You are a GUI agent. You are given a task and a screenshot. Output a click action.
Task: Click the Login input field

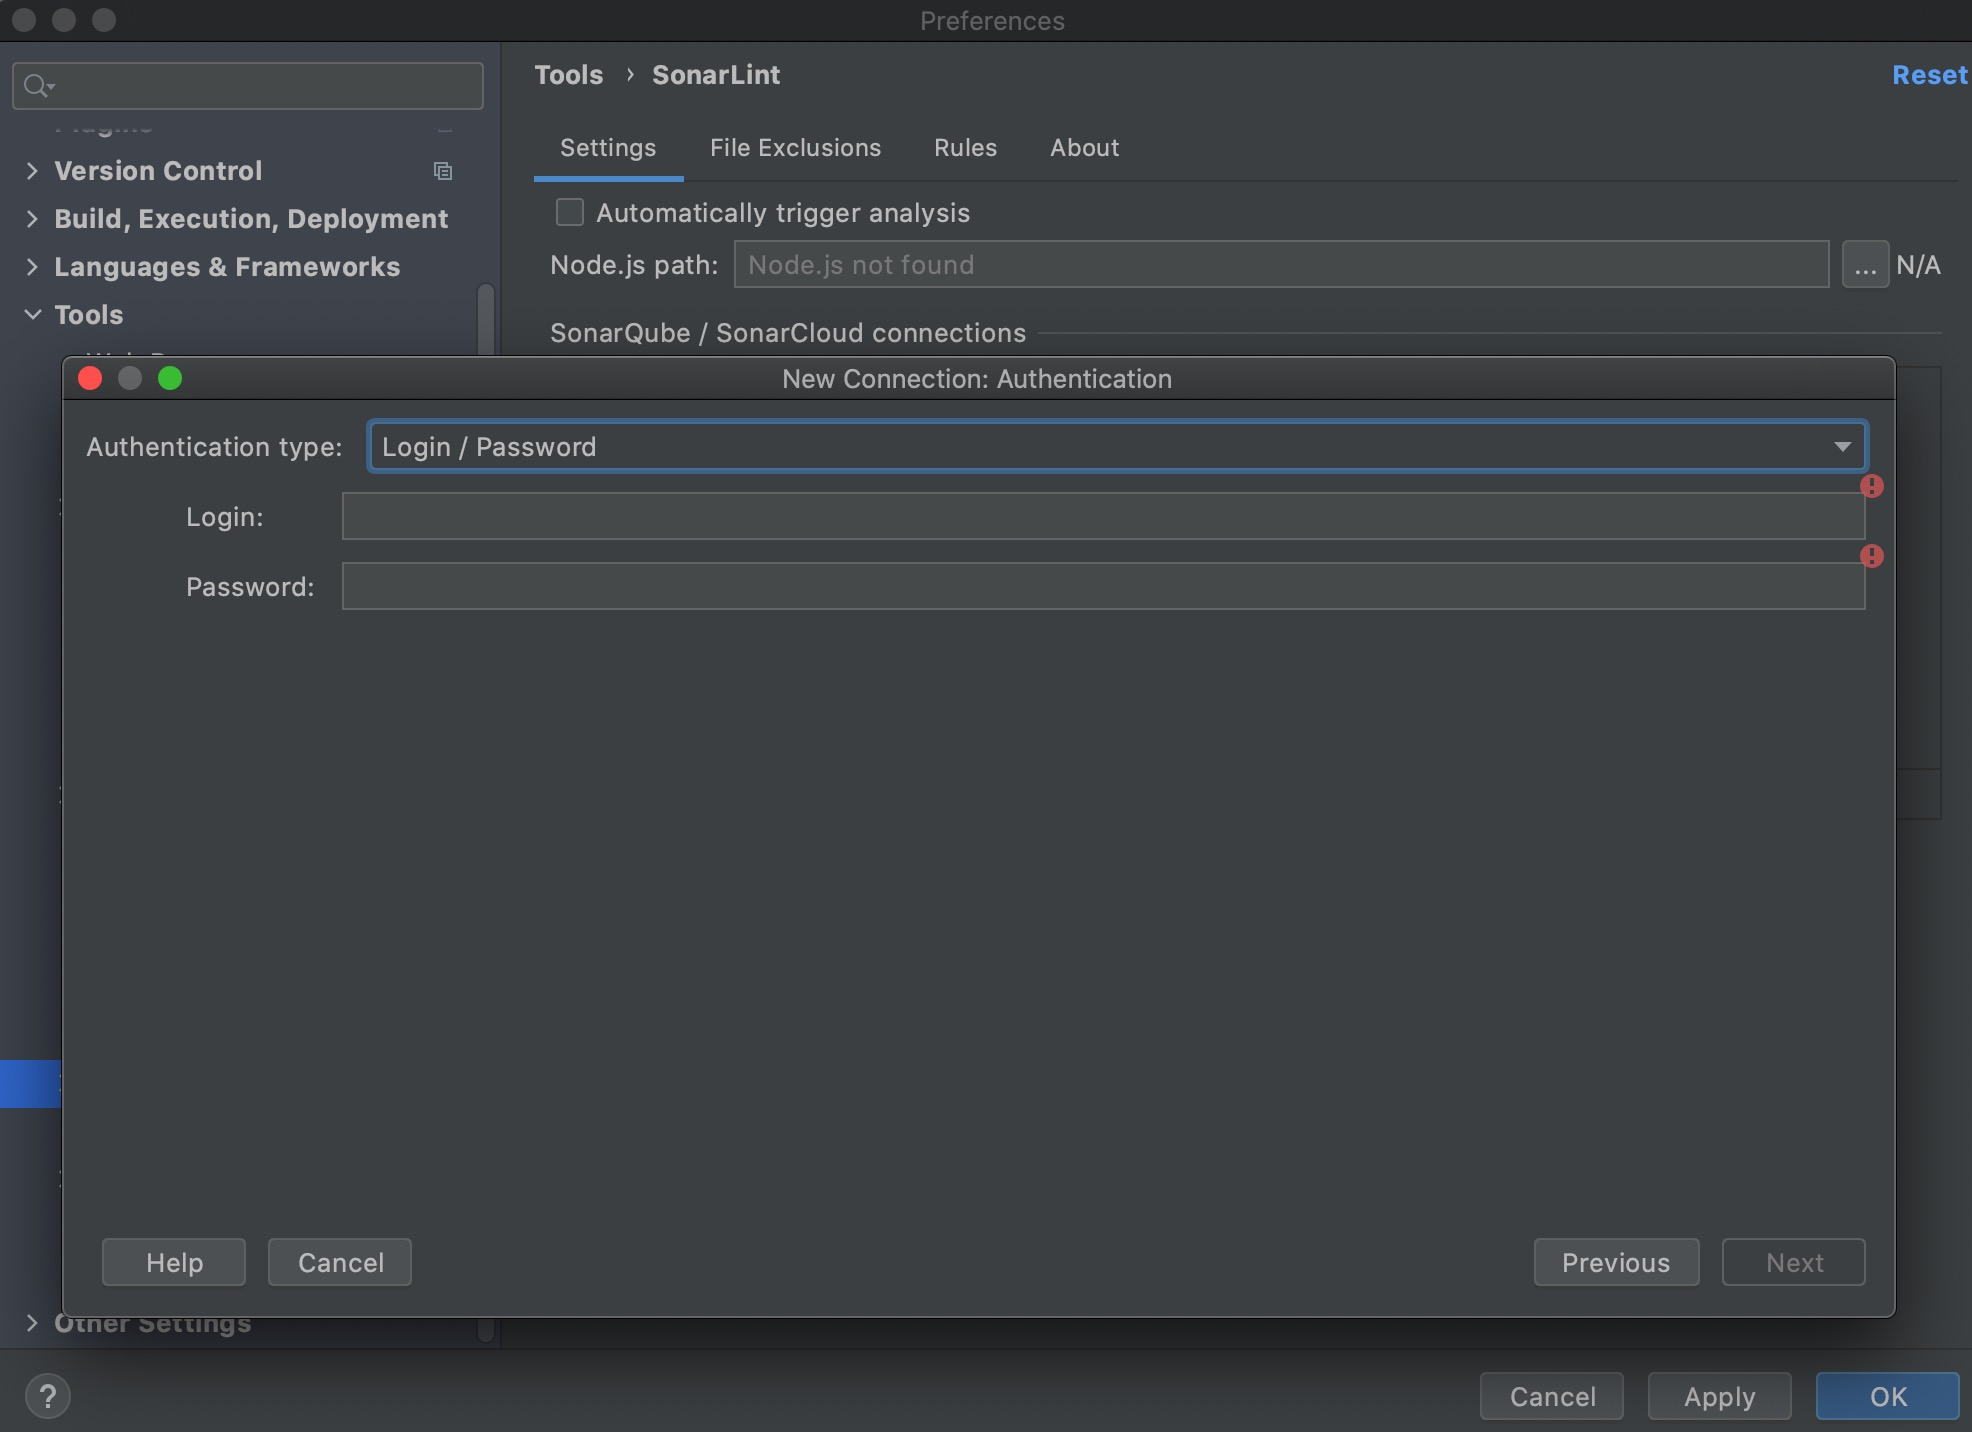[x=1103, y=516]
